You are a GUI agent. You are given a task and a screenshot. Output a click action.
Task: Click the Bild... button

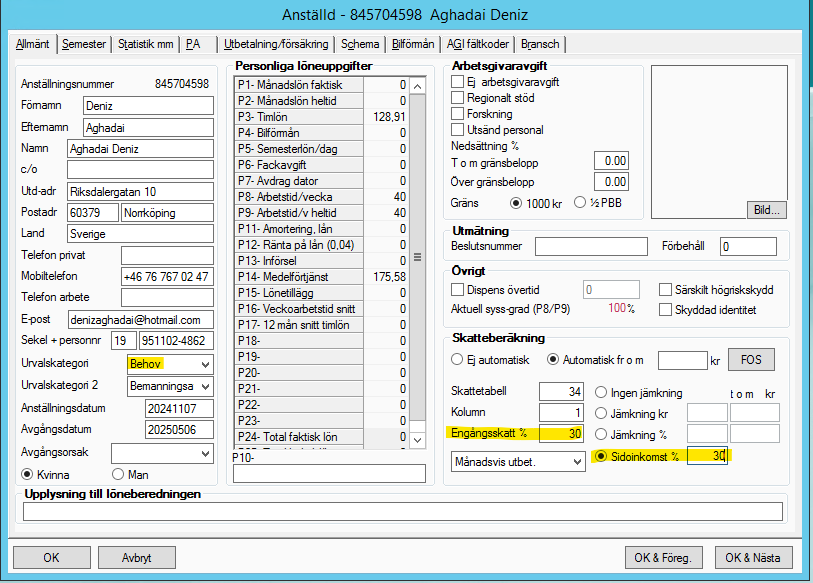pyautogui.click(x=766, y=210)
